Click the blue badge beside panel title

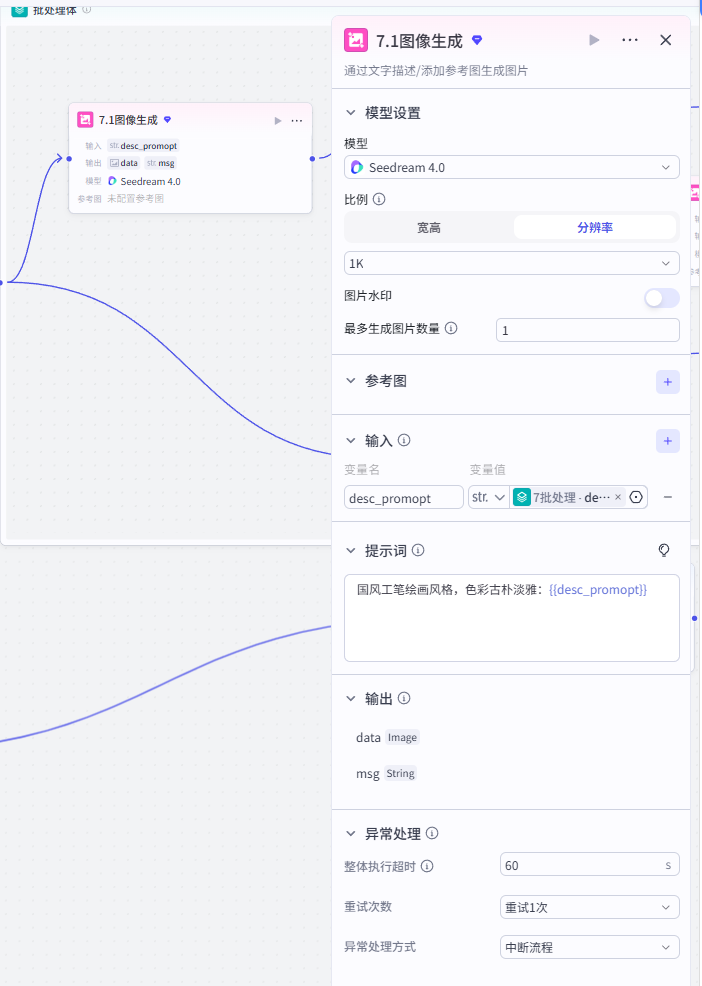click(477, 40)
